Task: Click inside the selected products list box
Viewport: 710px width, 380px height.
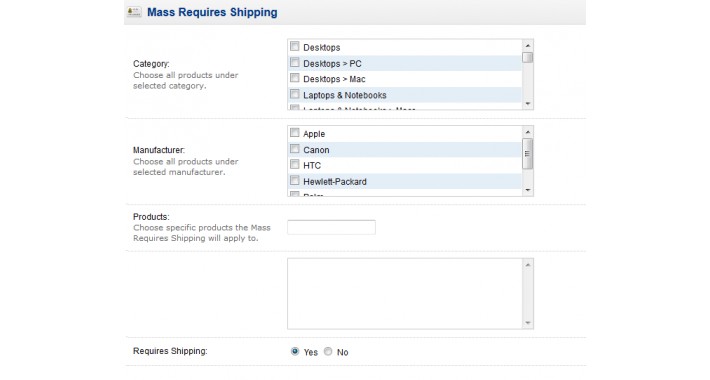Action: (405, 293)
